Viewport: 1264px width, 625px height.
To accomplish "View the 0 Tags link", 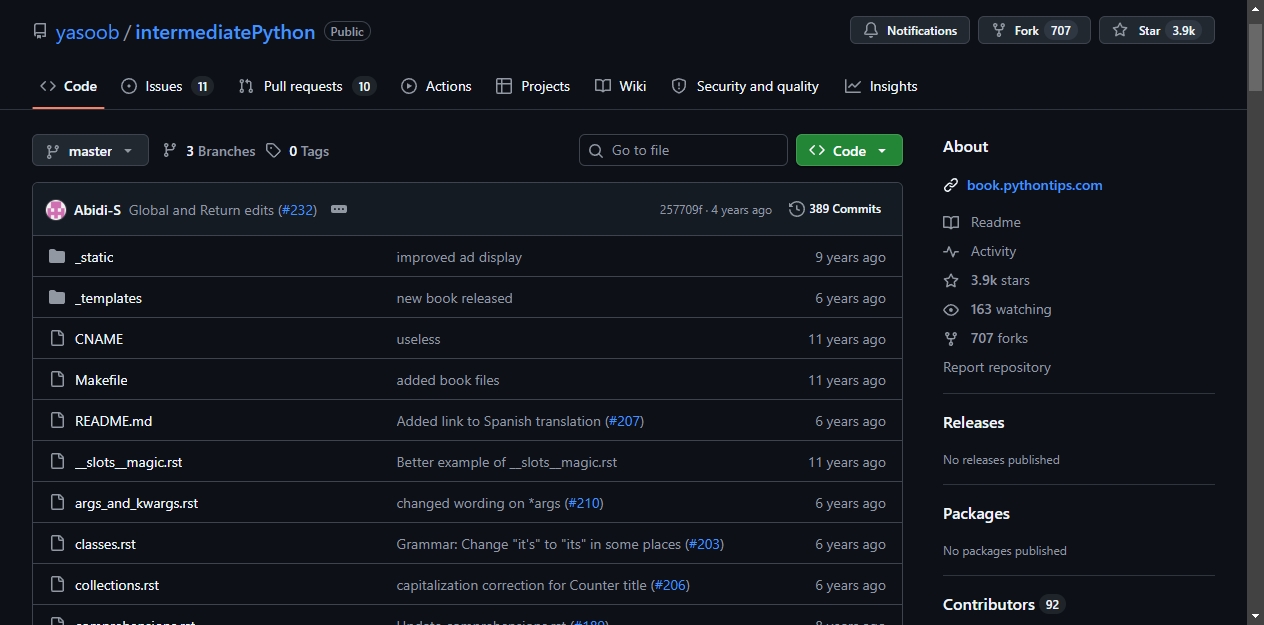I will [298, 151].
